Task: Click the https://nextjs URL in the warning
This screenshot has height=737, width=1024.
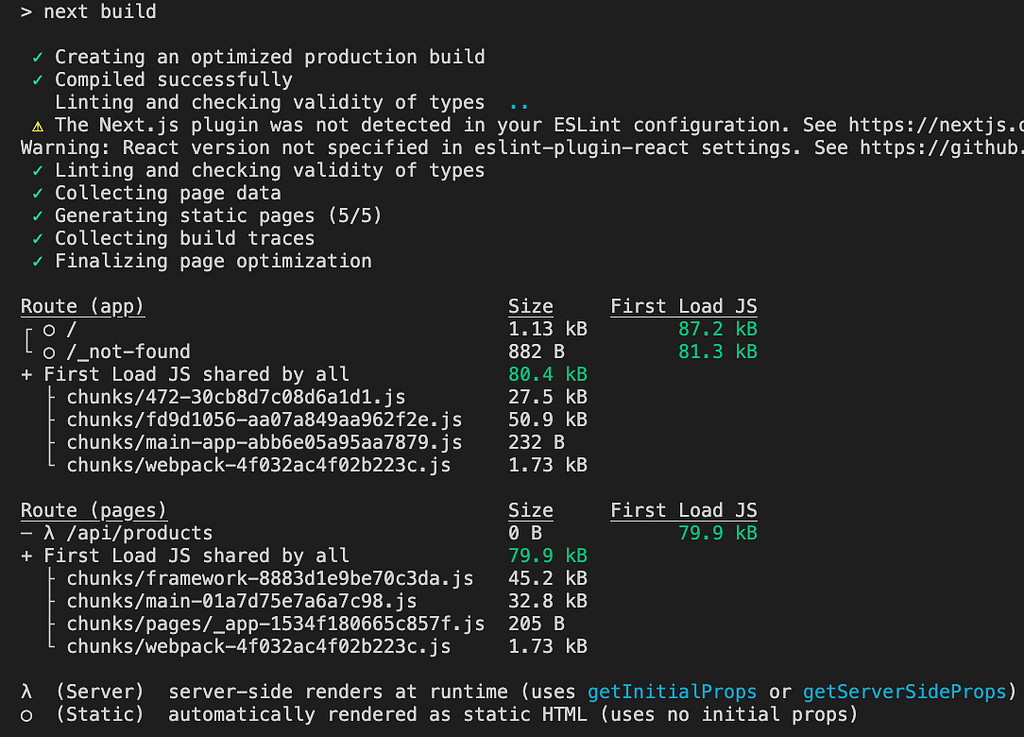Action: click(936, 125)
